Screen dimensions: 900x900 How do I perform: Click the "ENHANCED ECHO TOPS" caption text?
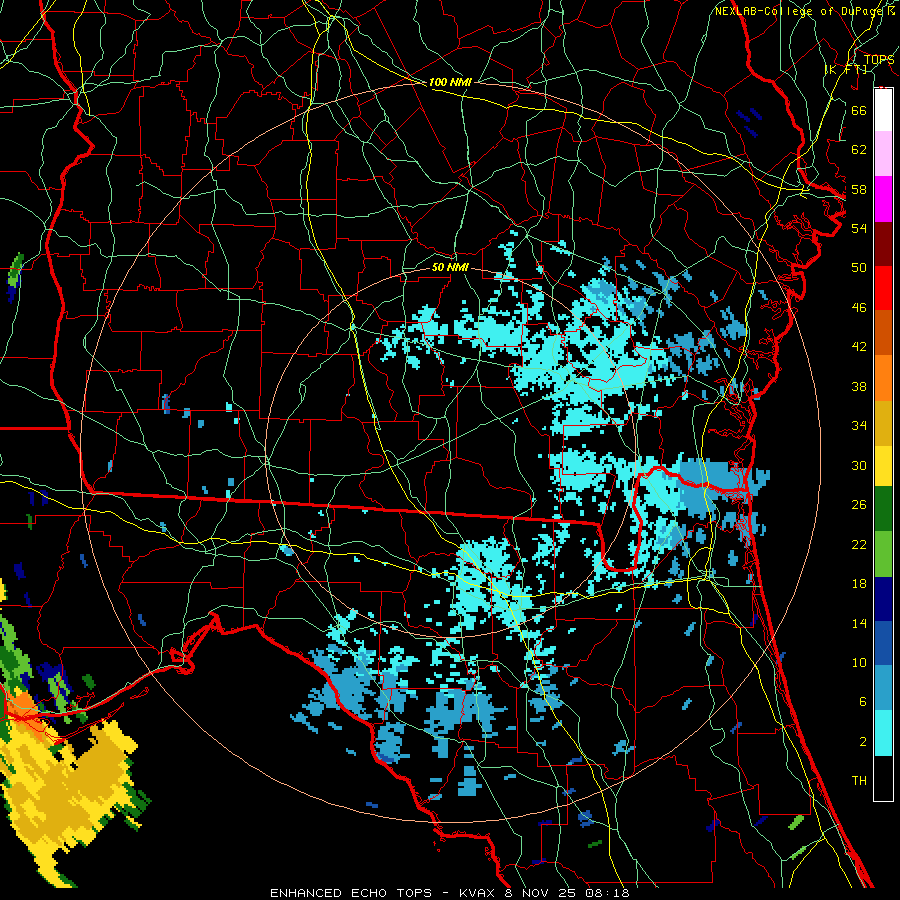[350, 893]
